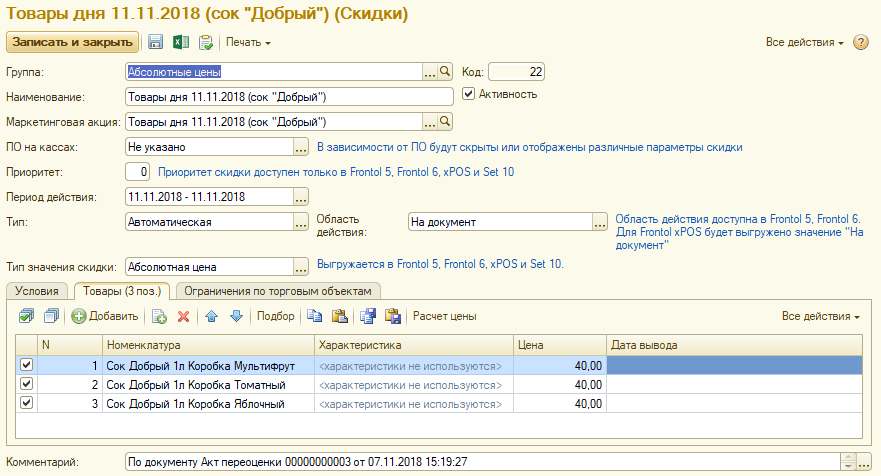Click the paste rows from clipboard icon

[339, 316]
